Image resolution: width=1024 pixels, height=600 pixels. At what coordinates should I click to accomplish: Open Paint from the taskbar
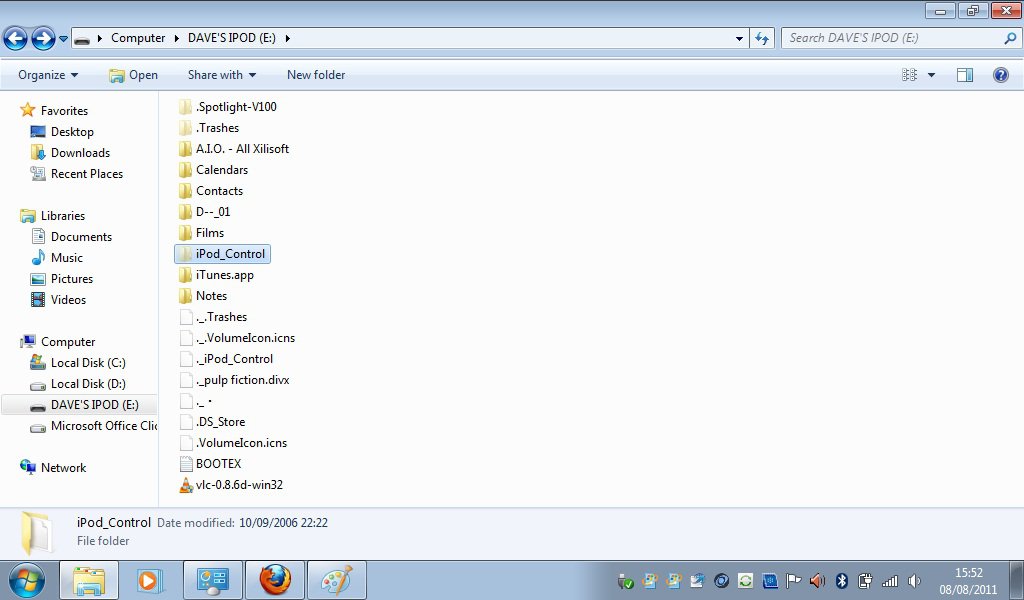(336, 580)
